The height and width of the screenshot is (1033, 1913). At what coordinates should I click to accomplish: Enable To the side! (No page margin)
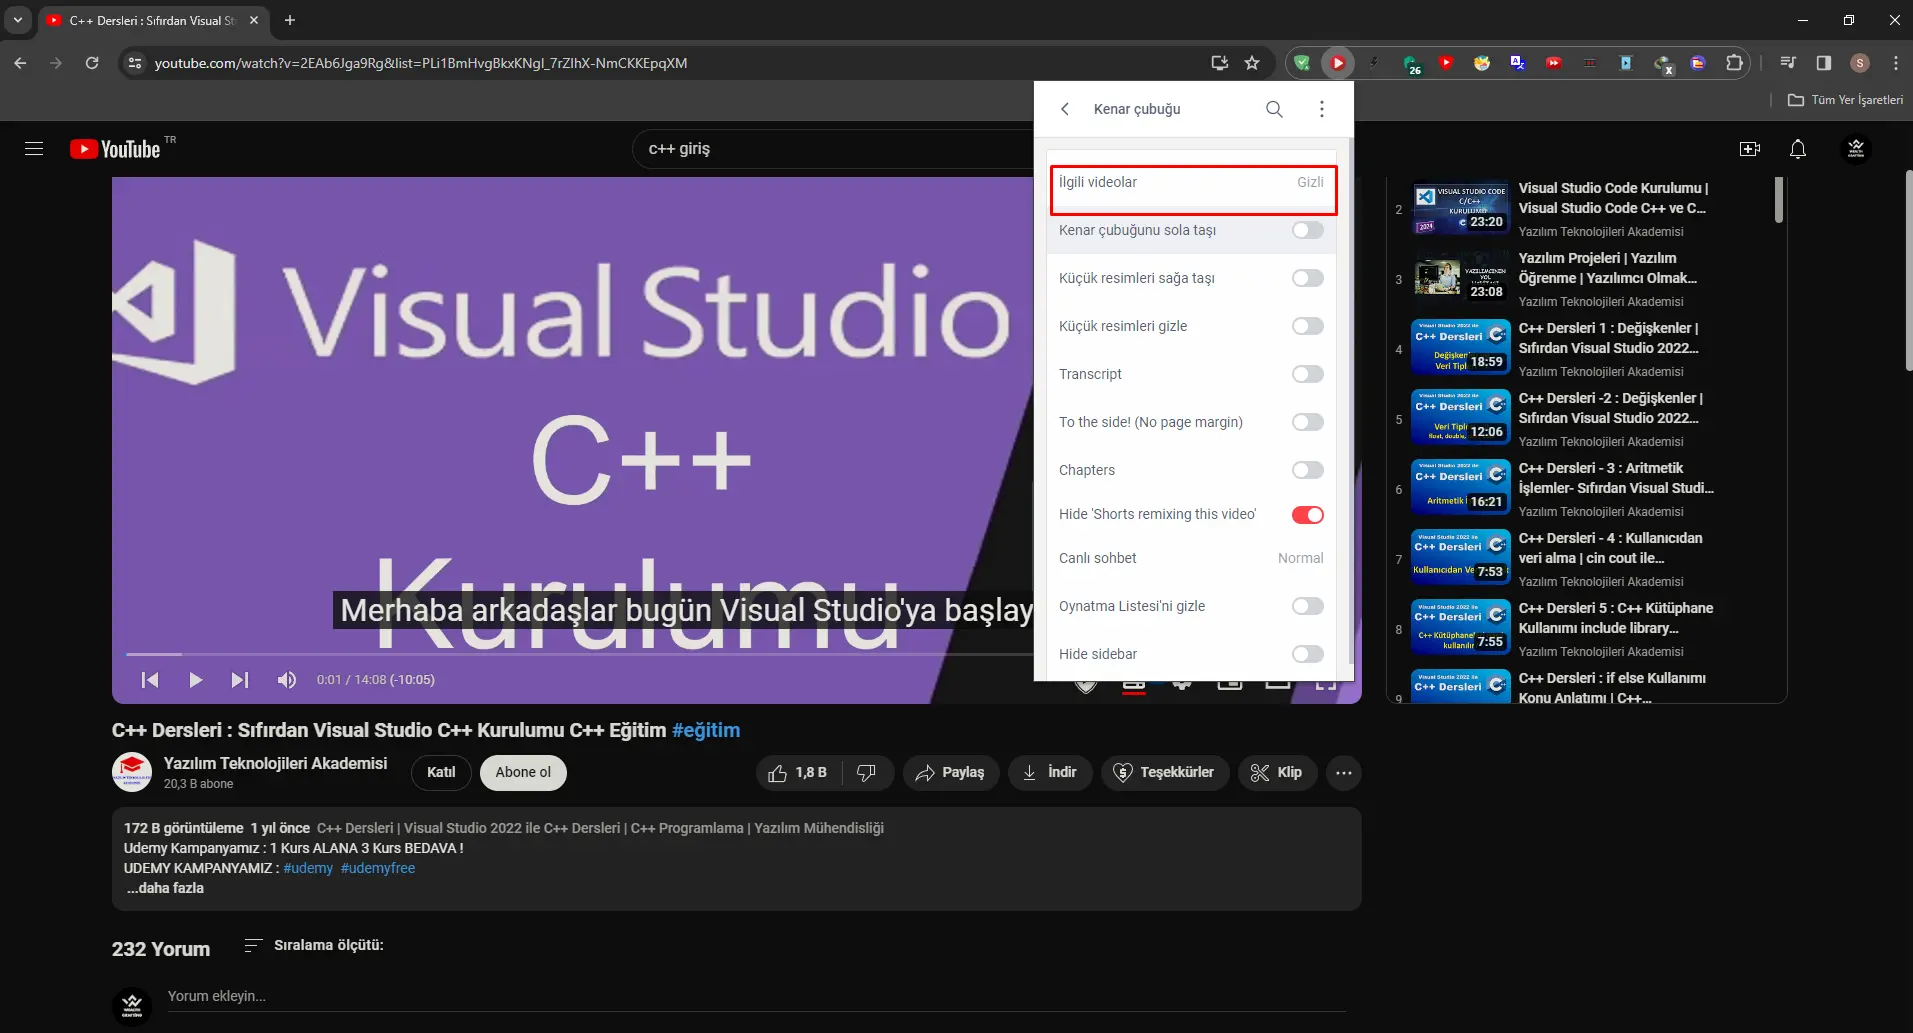[x=1307, y=423]
